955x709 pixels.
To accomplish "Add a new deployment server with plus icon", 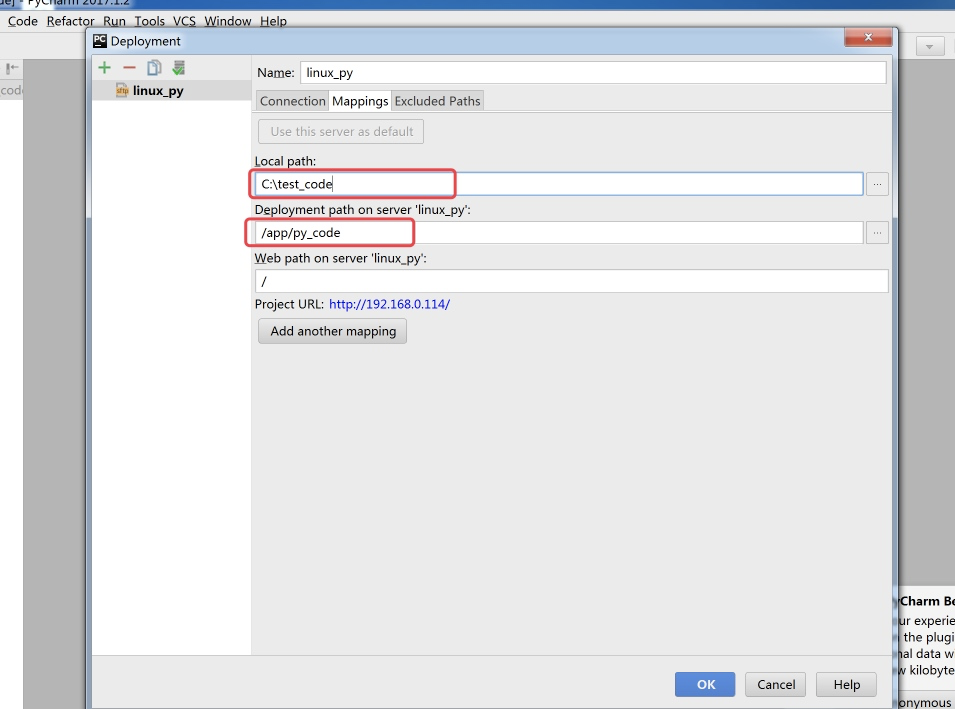I will [x=105, y=68].
